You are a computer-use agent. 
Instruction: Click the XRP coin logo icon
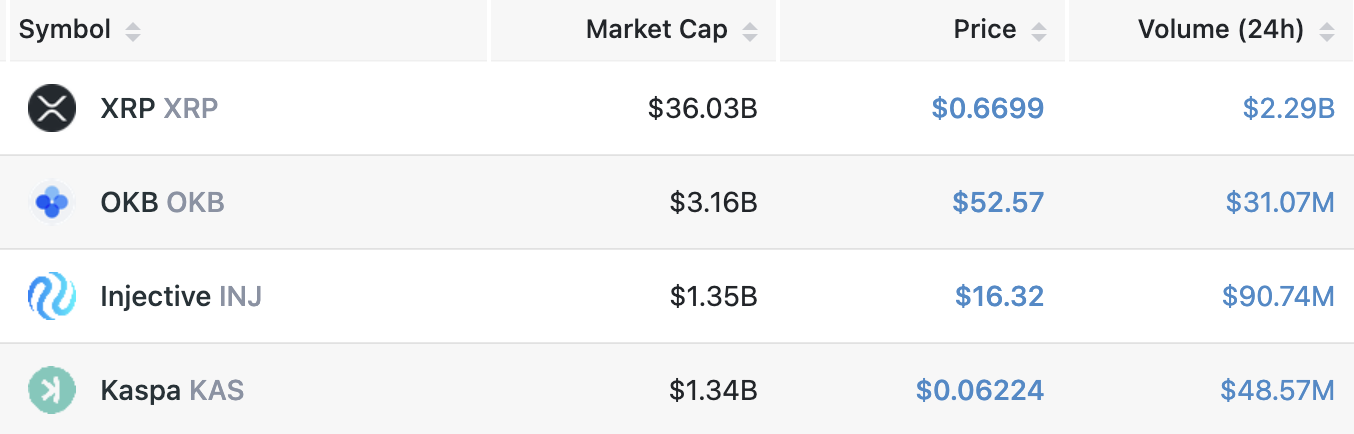coord(52,108)
